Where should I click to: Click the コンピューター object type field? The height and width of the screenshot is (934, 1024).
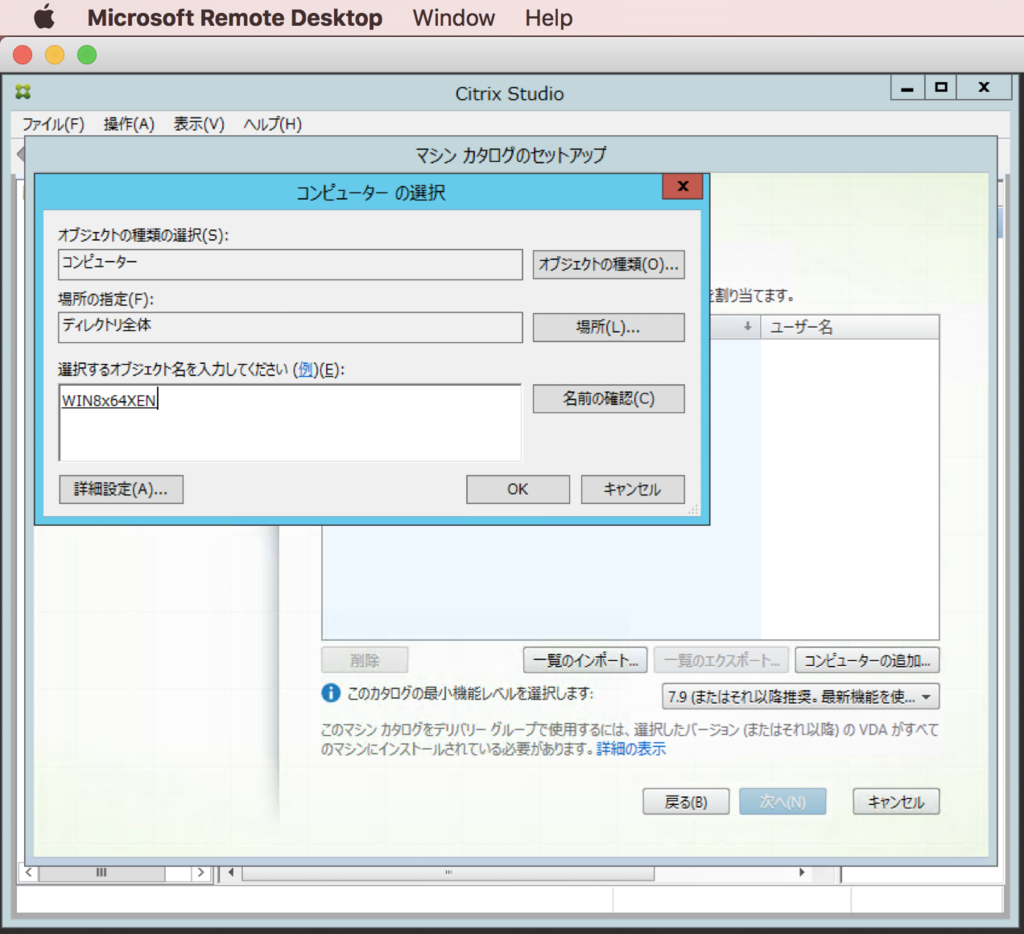click(x=291, y=265)
